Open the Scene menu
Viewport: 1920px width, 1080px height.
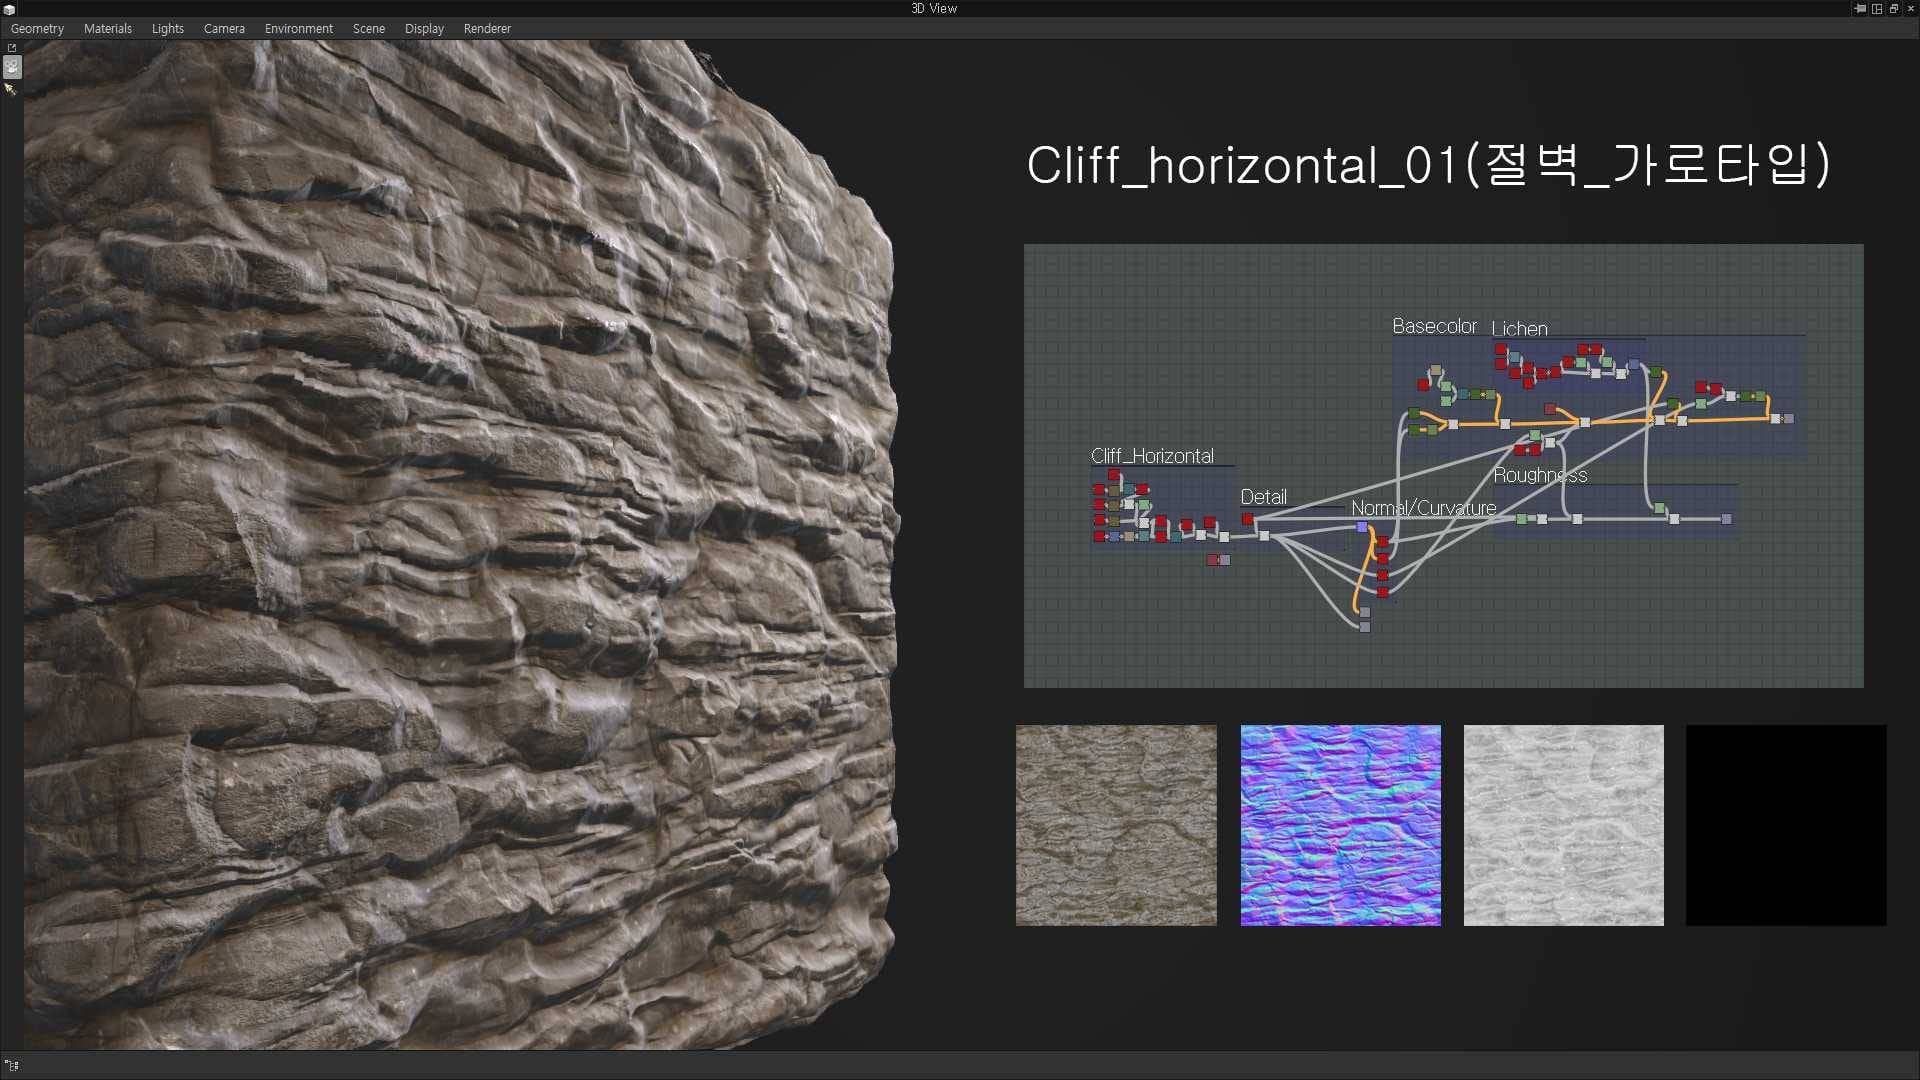pyautogui.click(x=368, y=29)
